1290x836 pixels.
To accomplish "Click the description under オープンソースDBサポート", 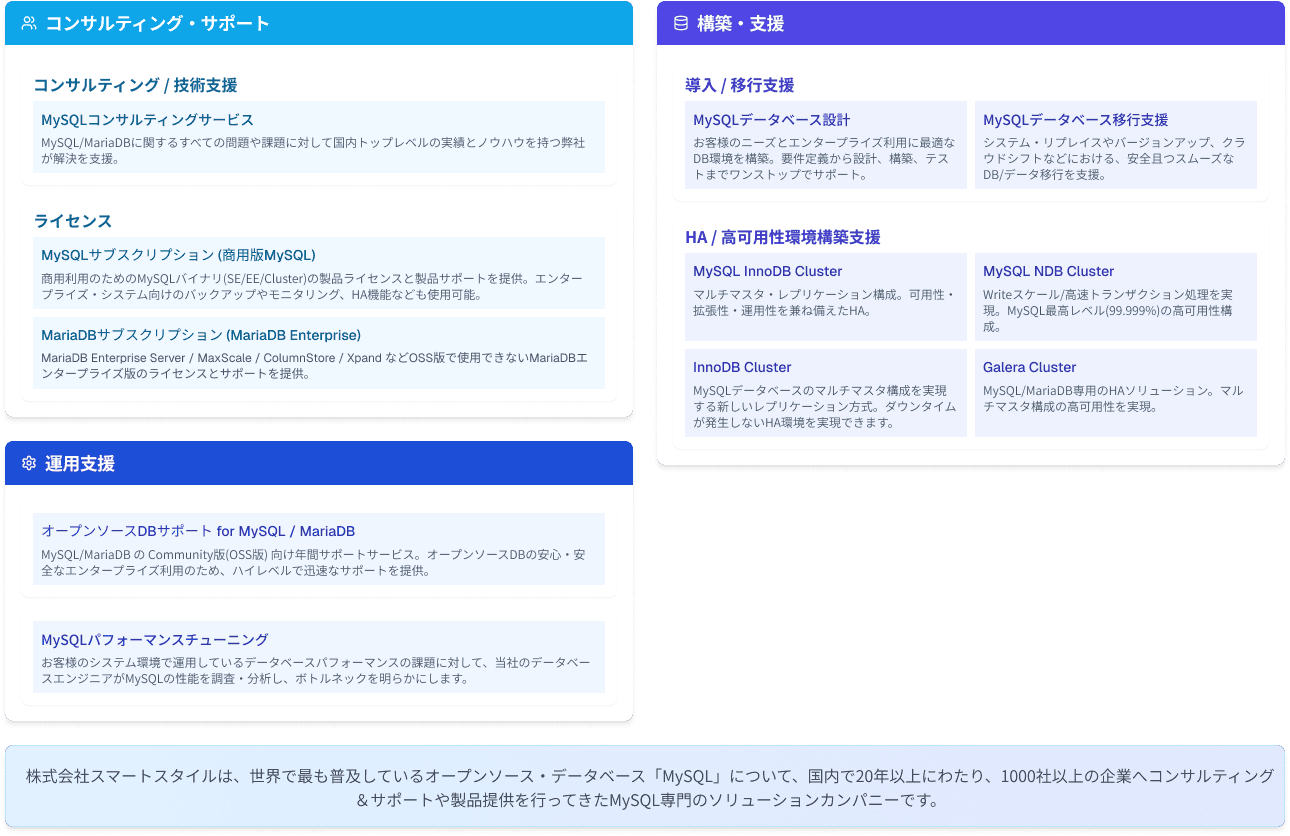I will pos(313,563).
